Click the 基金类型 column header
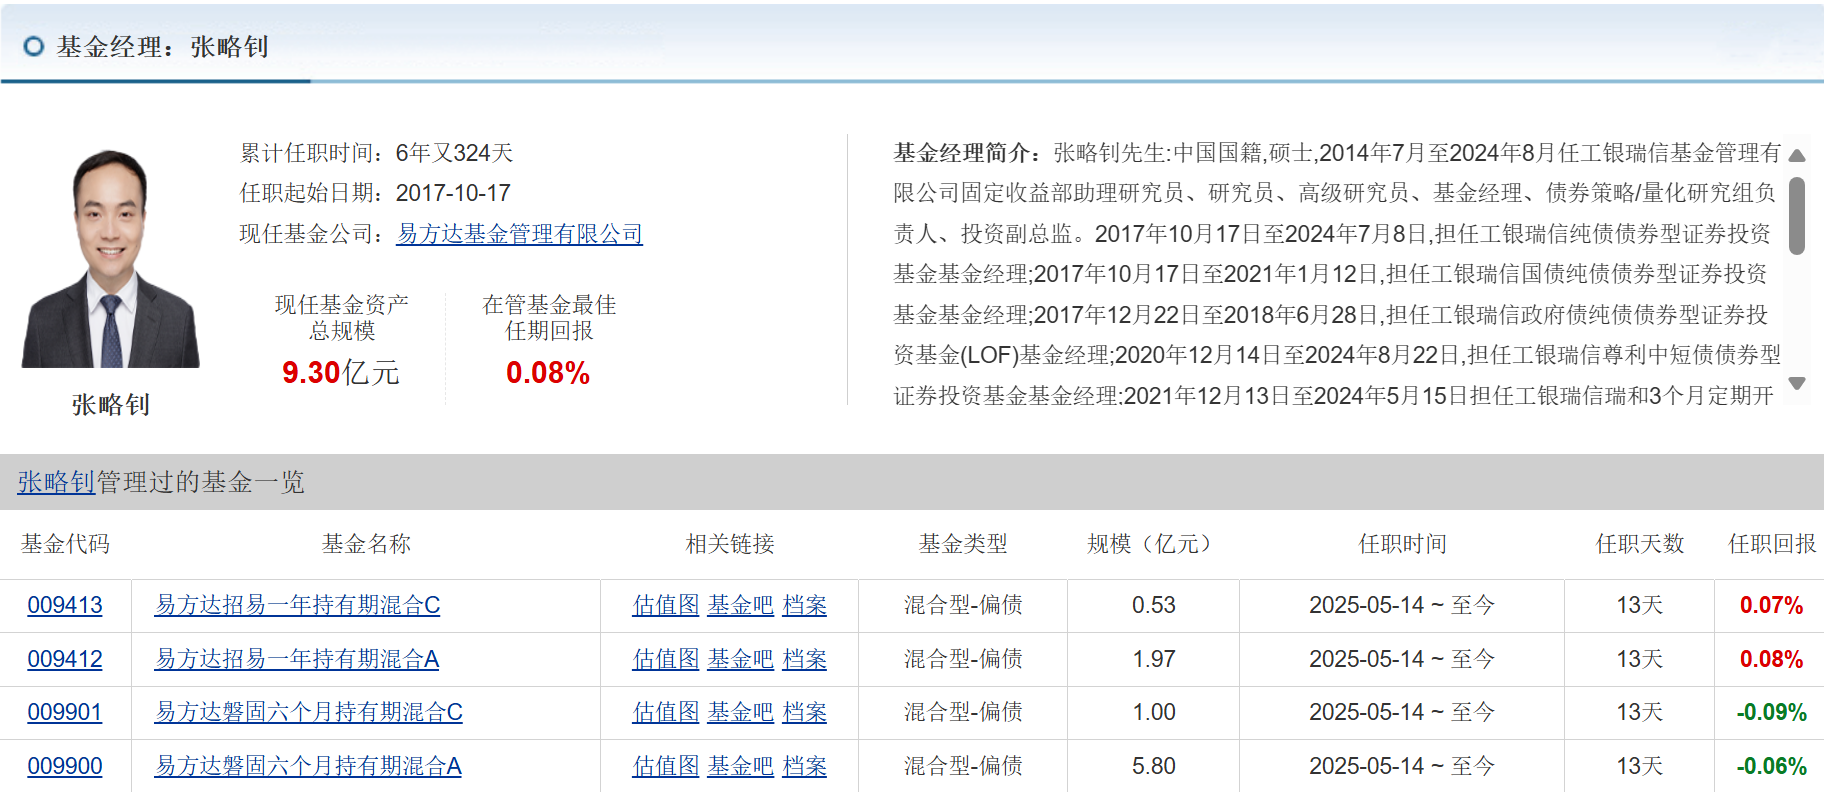 point(963,544)
